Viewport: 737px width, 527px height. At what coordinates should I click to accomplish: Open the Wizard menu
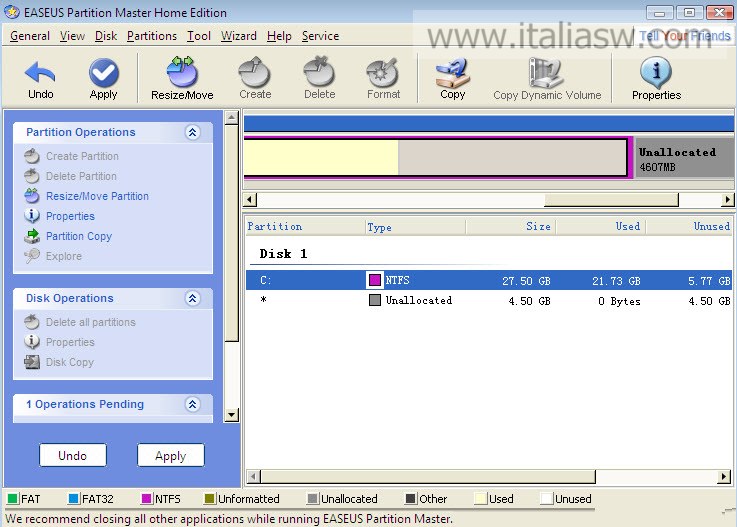tap(239, 36)
